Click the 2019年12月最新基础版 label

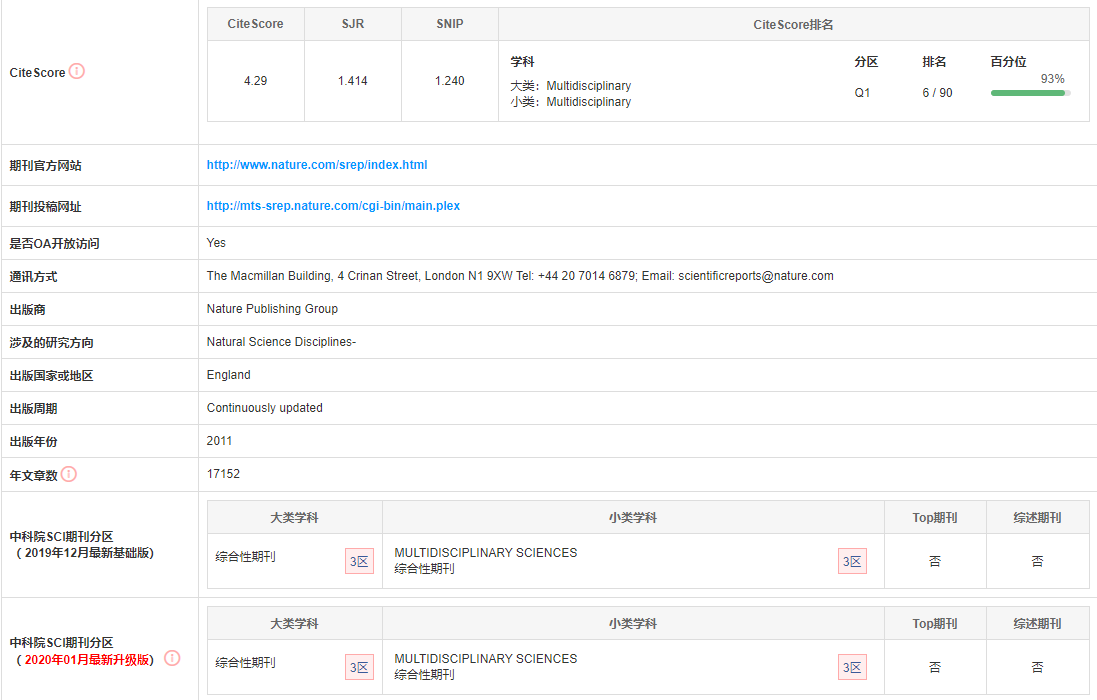point(85,553)
